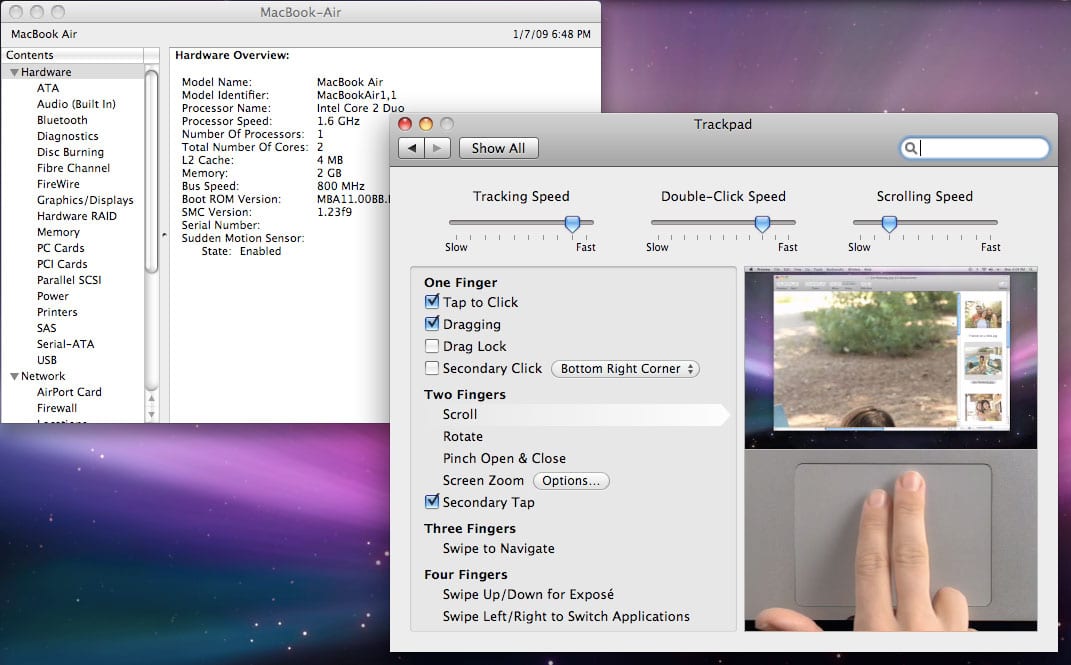Adjust the Scrolling Speed slider
This screenshot has width=1071, height=665.
[x=889, y=223]
